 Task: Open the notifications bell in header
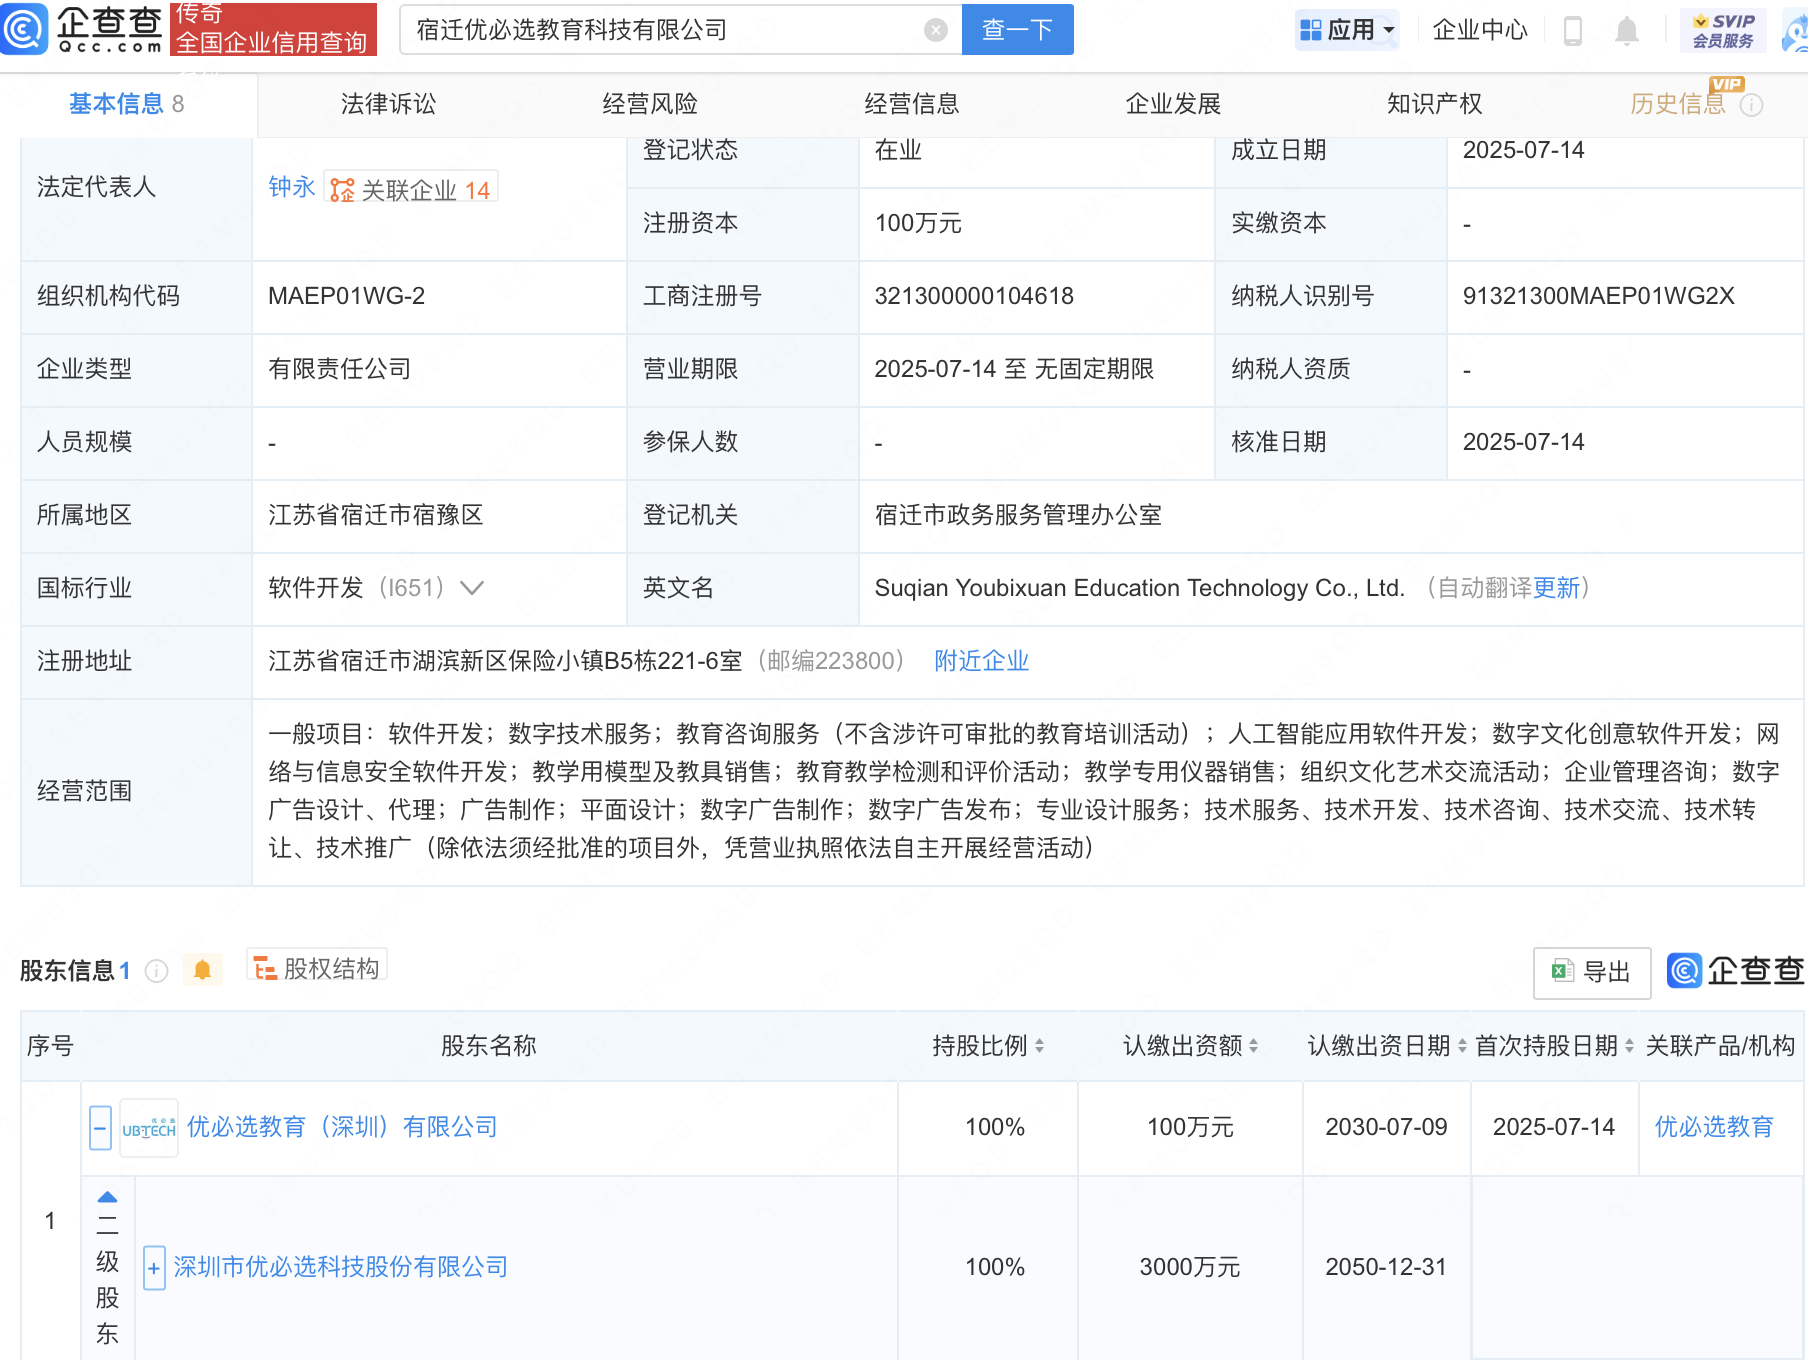tap(1626, 31)
